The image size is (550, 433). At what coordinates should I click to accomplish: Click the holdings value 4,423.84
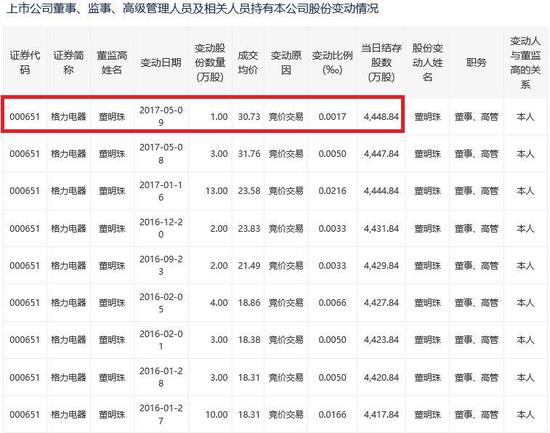point(381,340)
